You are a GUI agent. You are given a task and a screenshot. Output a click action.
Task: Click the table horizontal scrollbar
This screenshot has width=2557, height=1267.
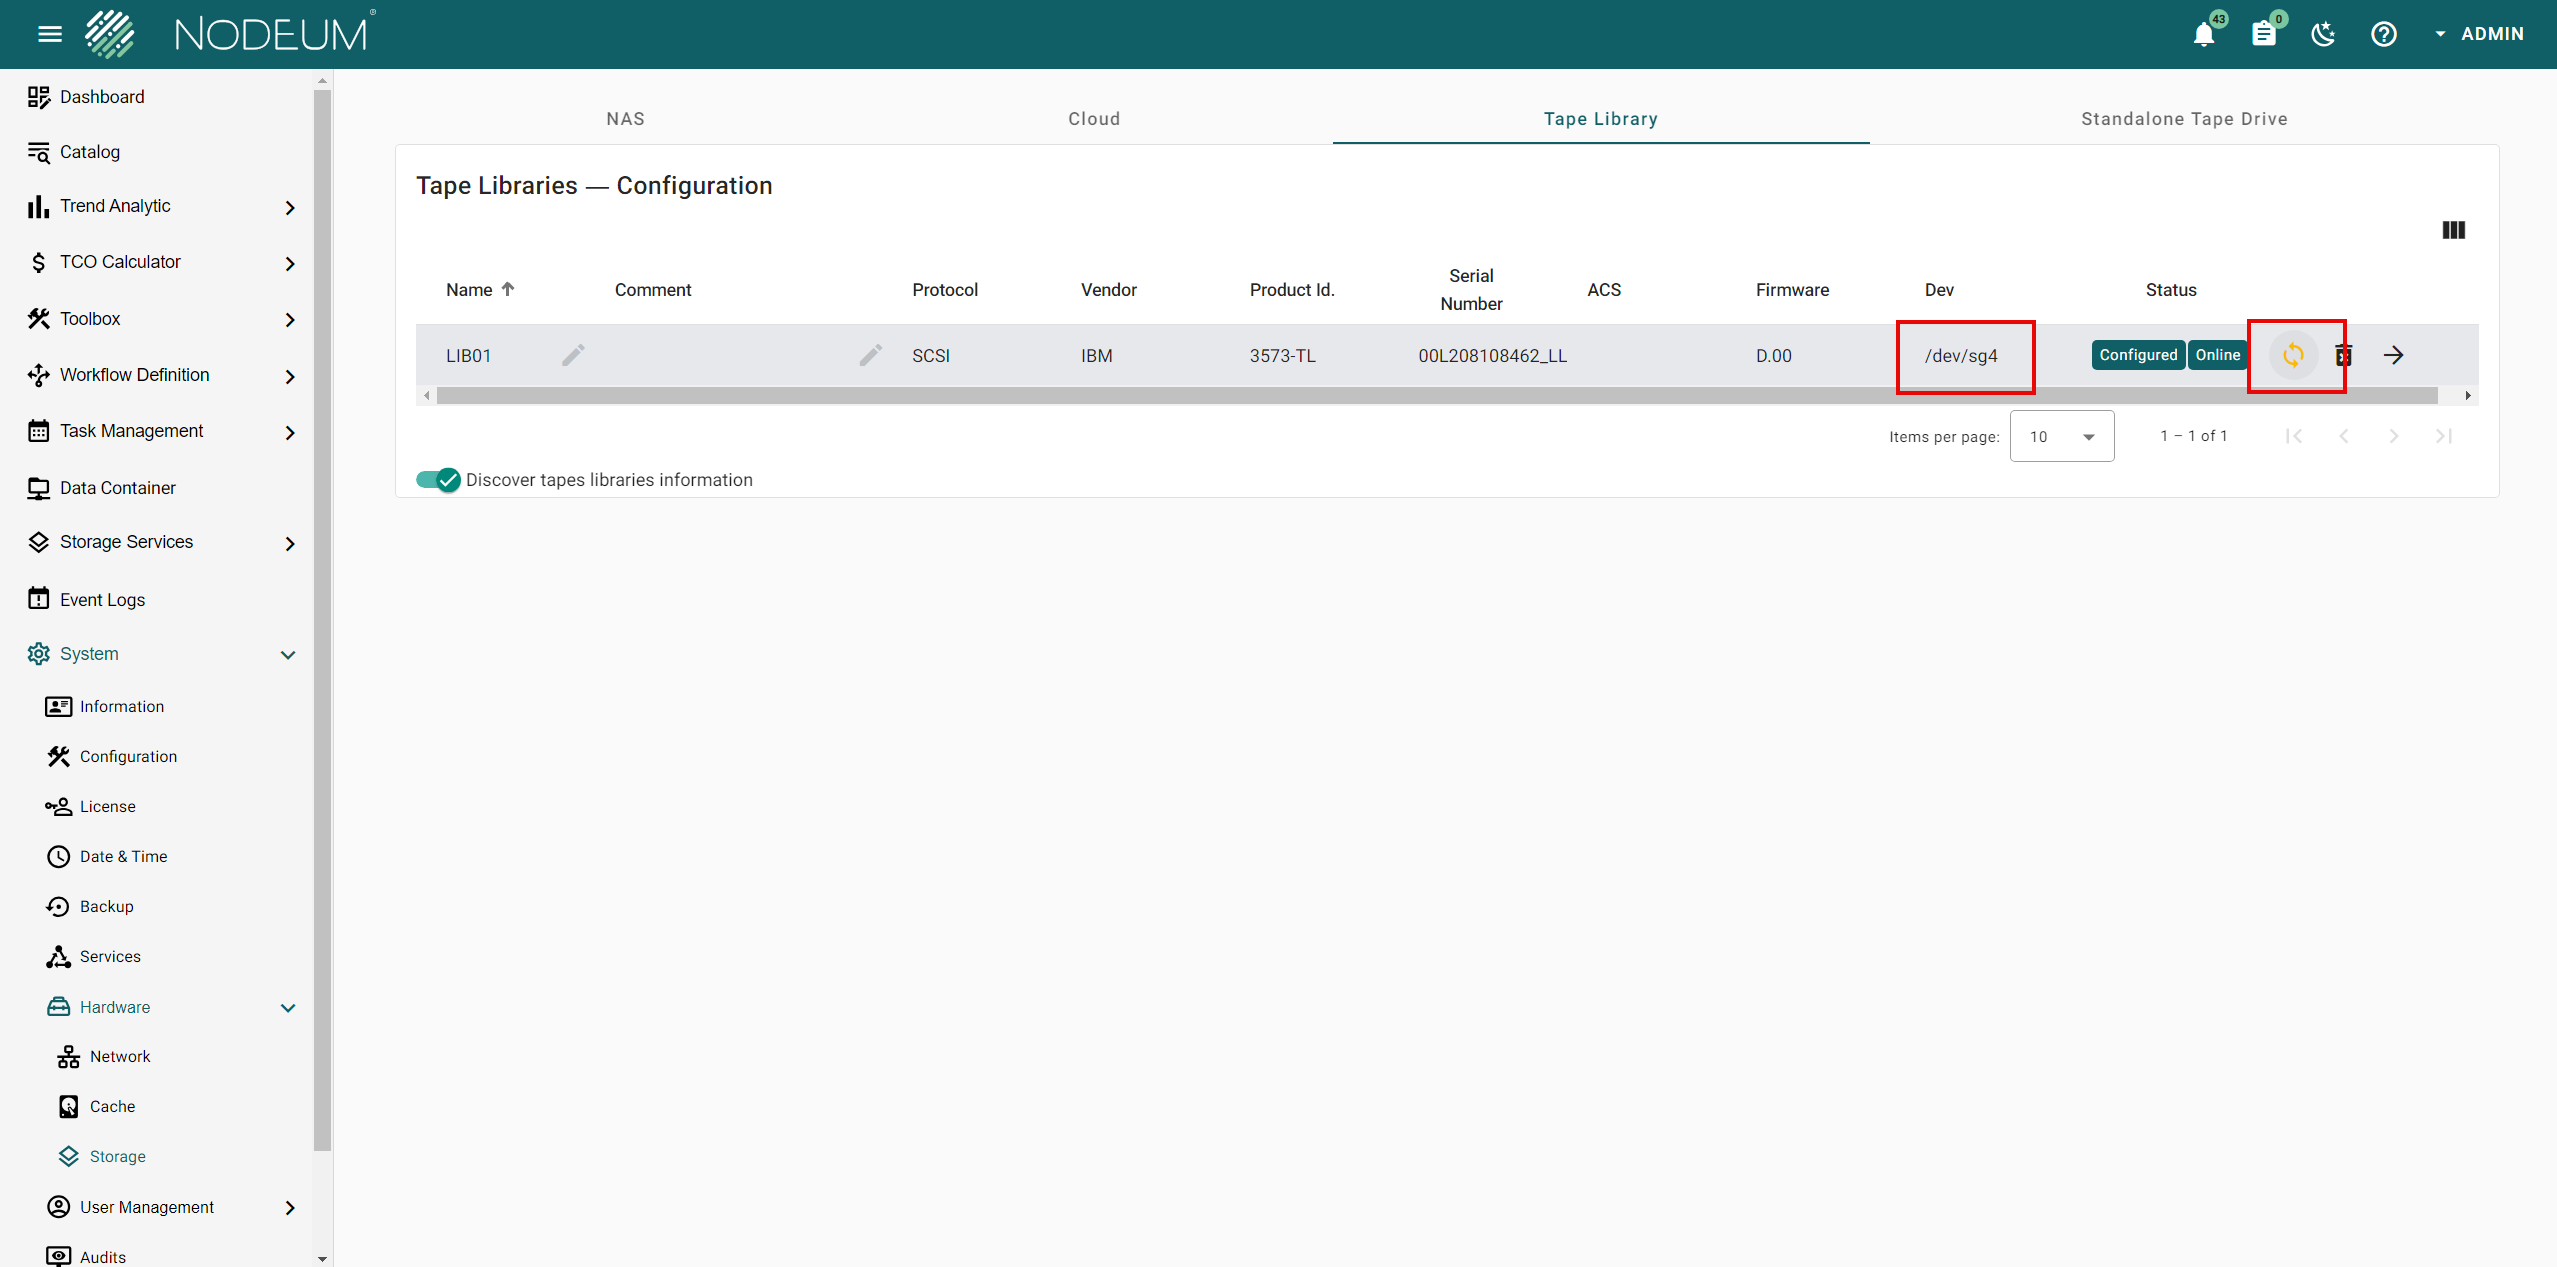click(1436, 396)
